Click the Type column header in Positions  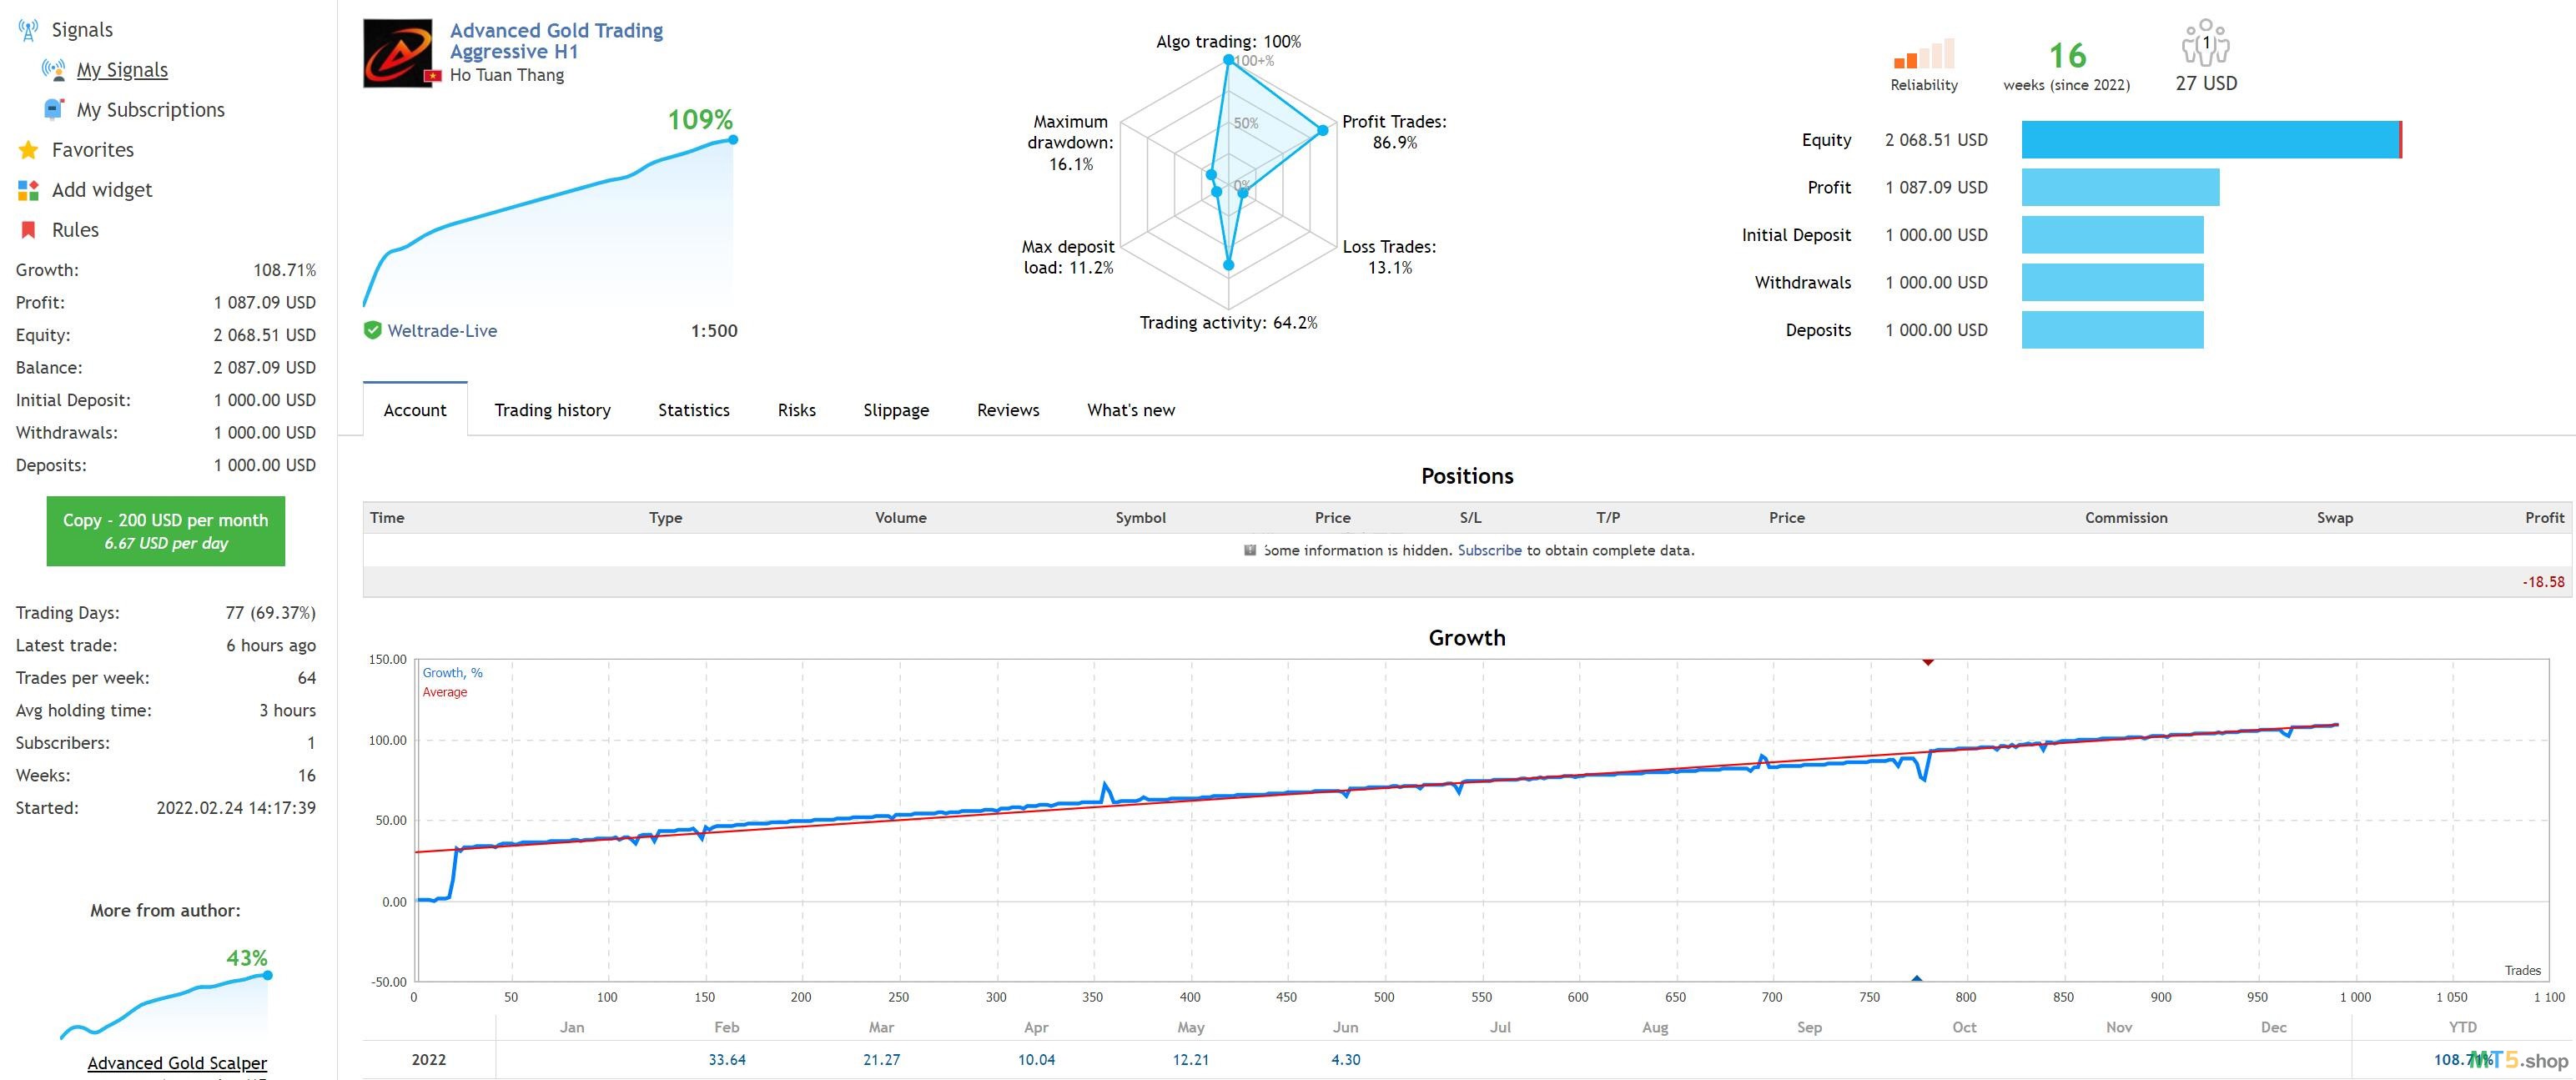(x=665, y=517)
